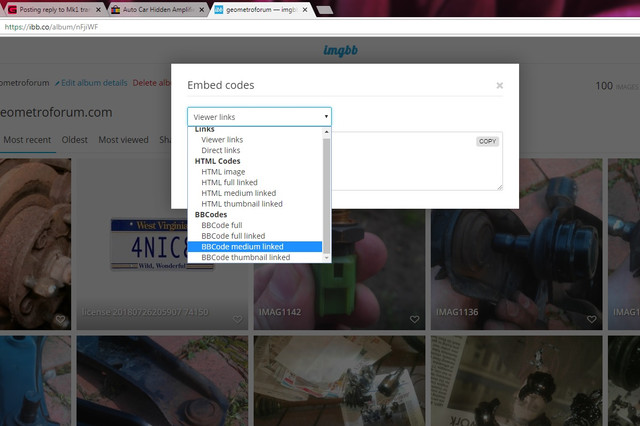
Task: Open the rusty brake hub thumbnail
Action: pyautogui.click(x=36, y=244)
